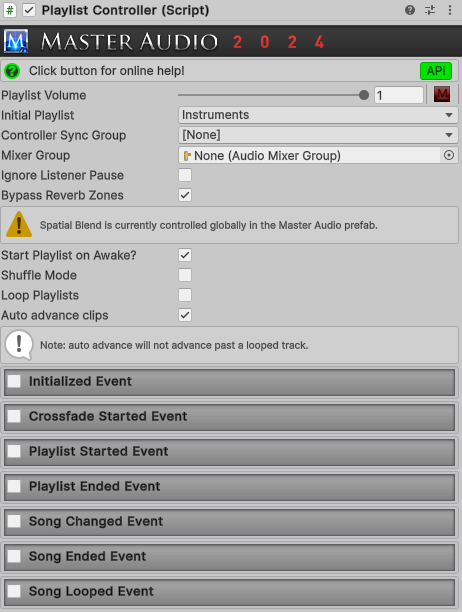This screenshot has width=462, height=612.
Task: Check the Playlist Ended Event box
Action: pyautogui.click(x=14, y=486)
